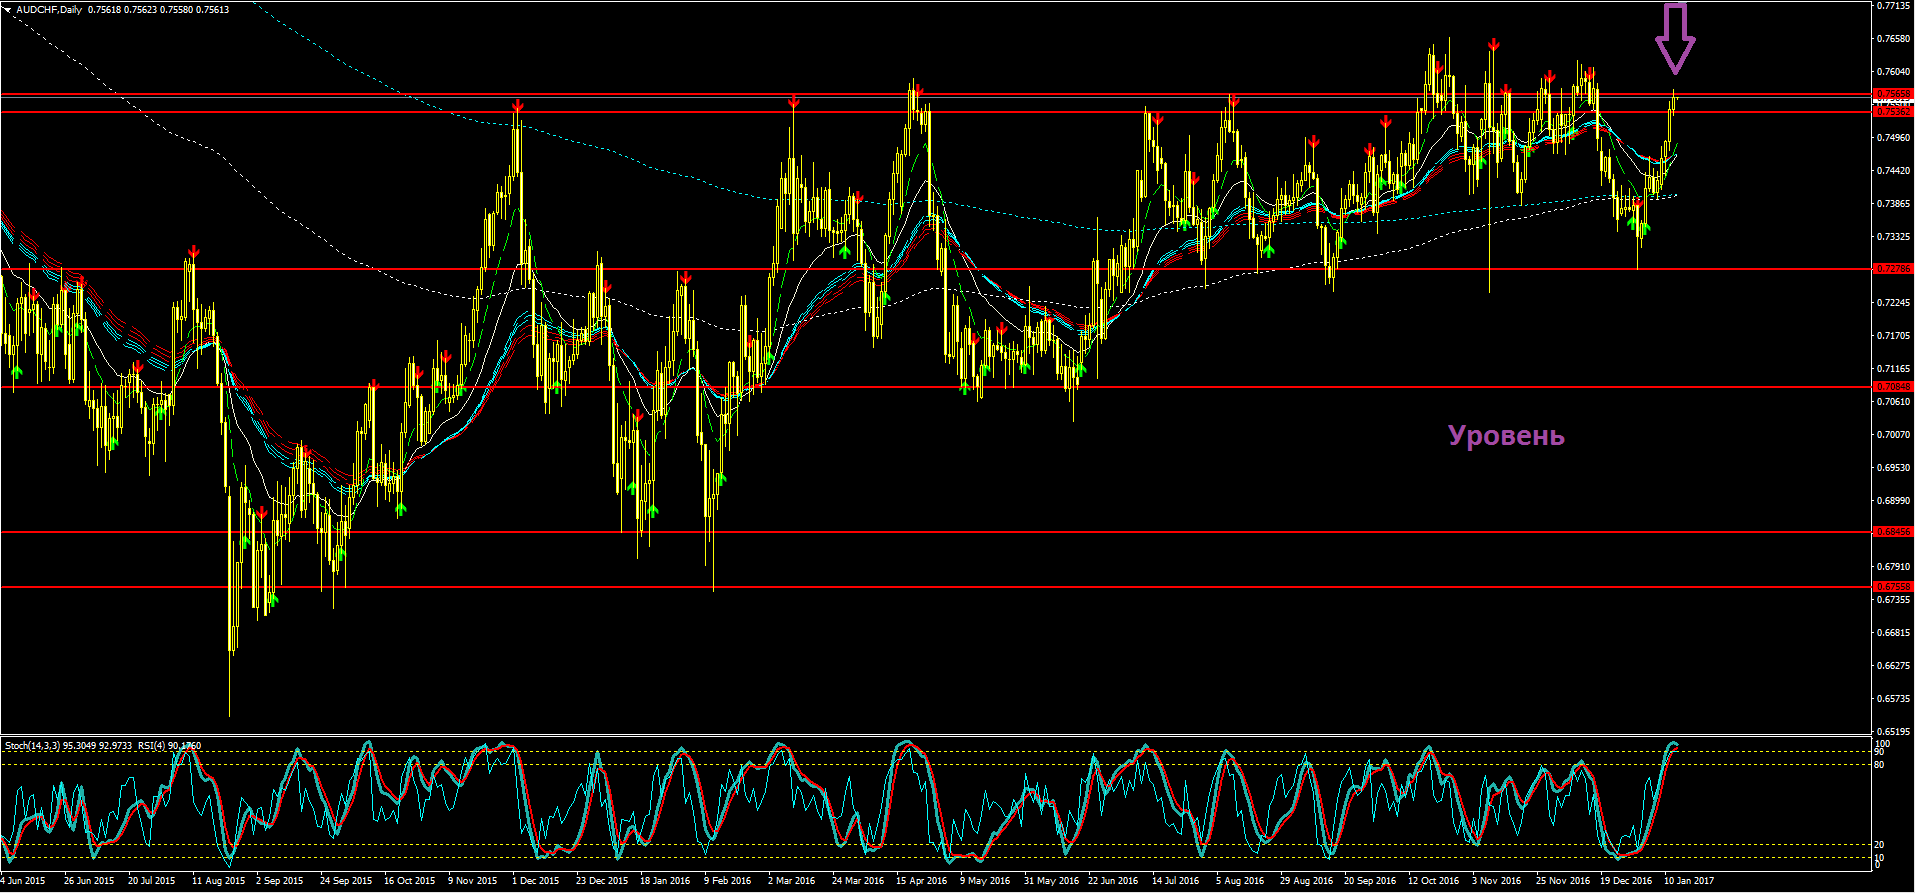The image size is (1915, 894).
Task: Select the 0.68456 red price label
Action: click(x=1893, y=532)
